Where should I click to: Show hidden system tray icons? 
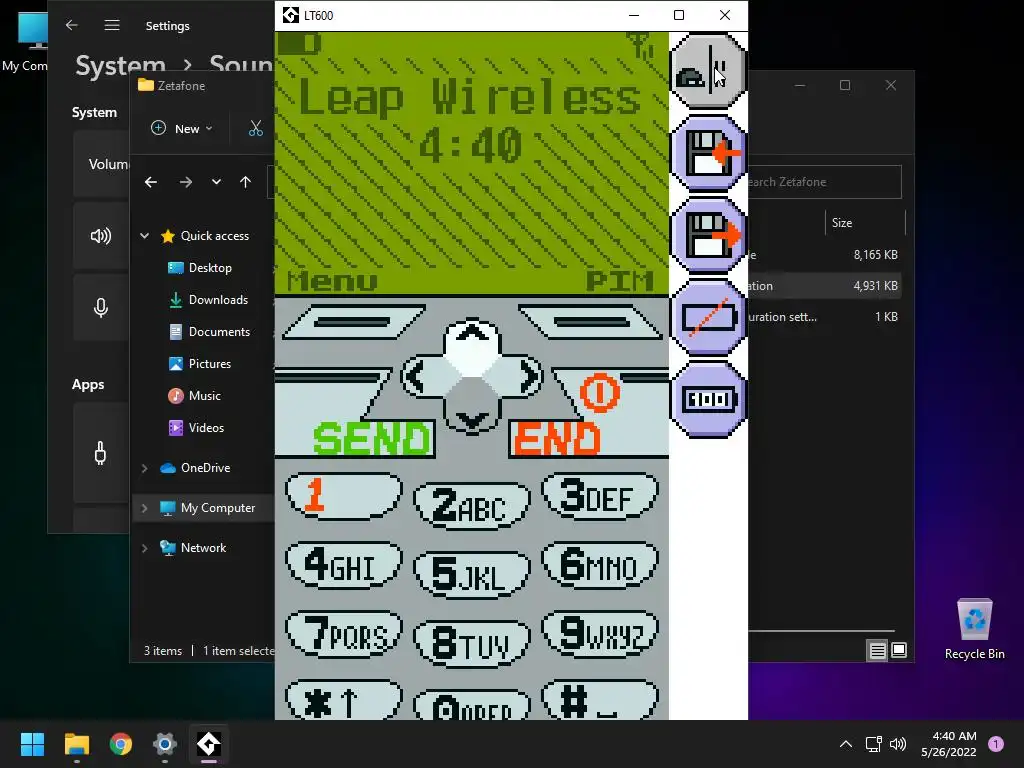click(846, 744)
